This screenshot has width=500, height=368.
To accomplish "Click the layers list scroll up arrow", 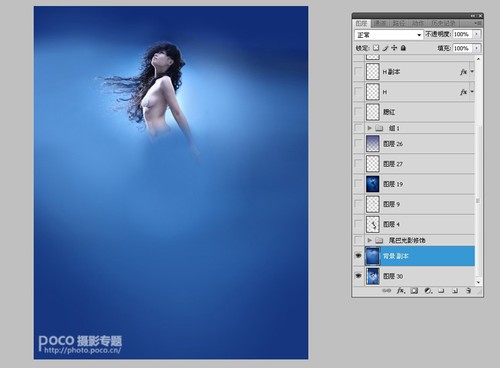I will click(x=478, y=59).
